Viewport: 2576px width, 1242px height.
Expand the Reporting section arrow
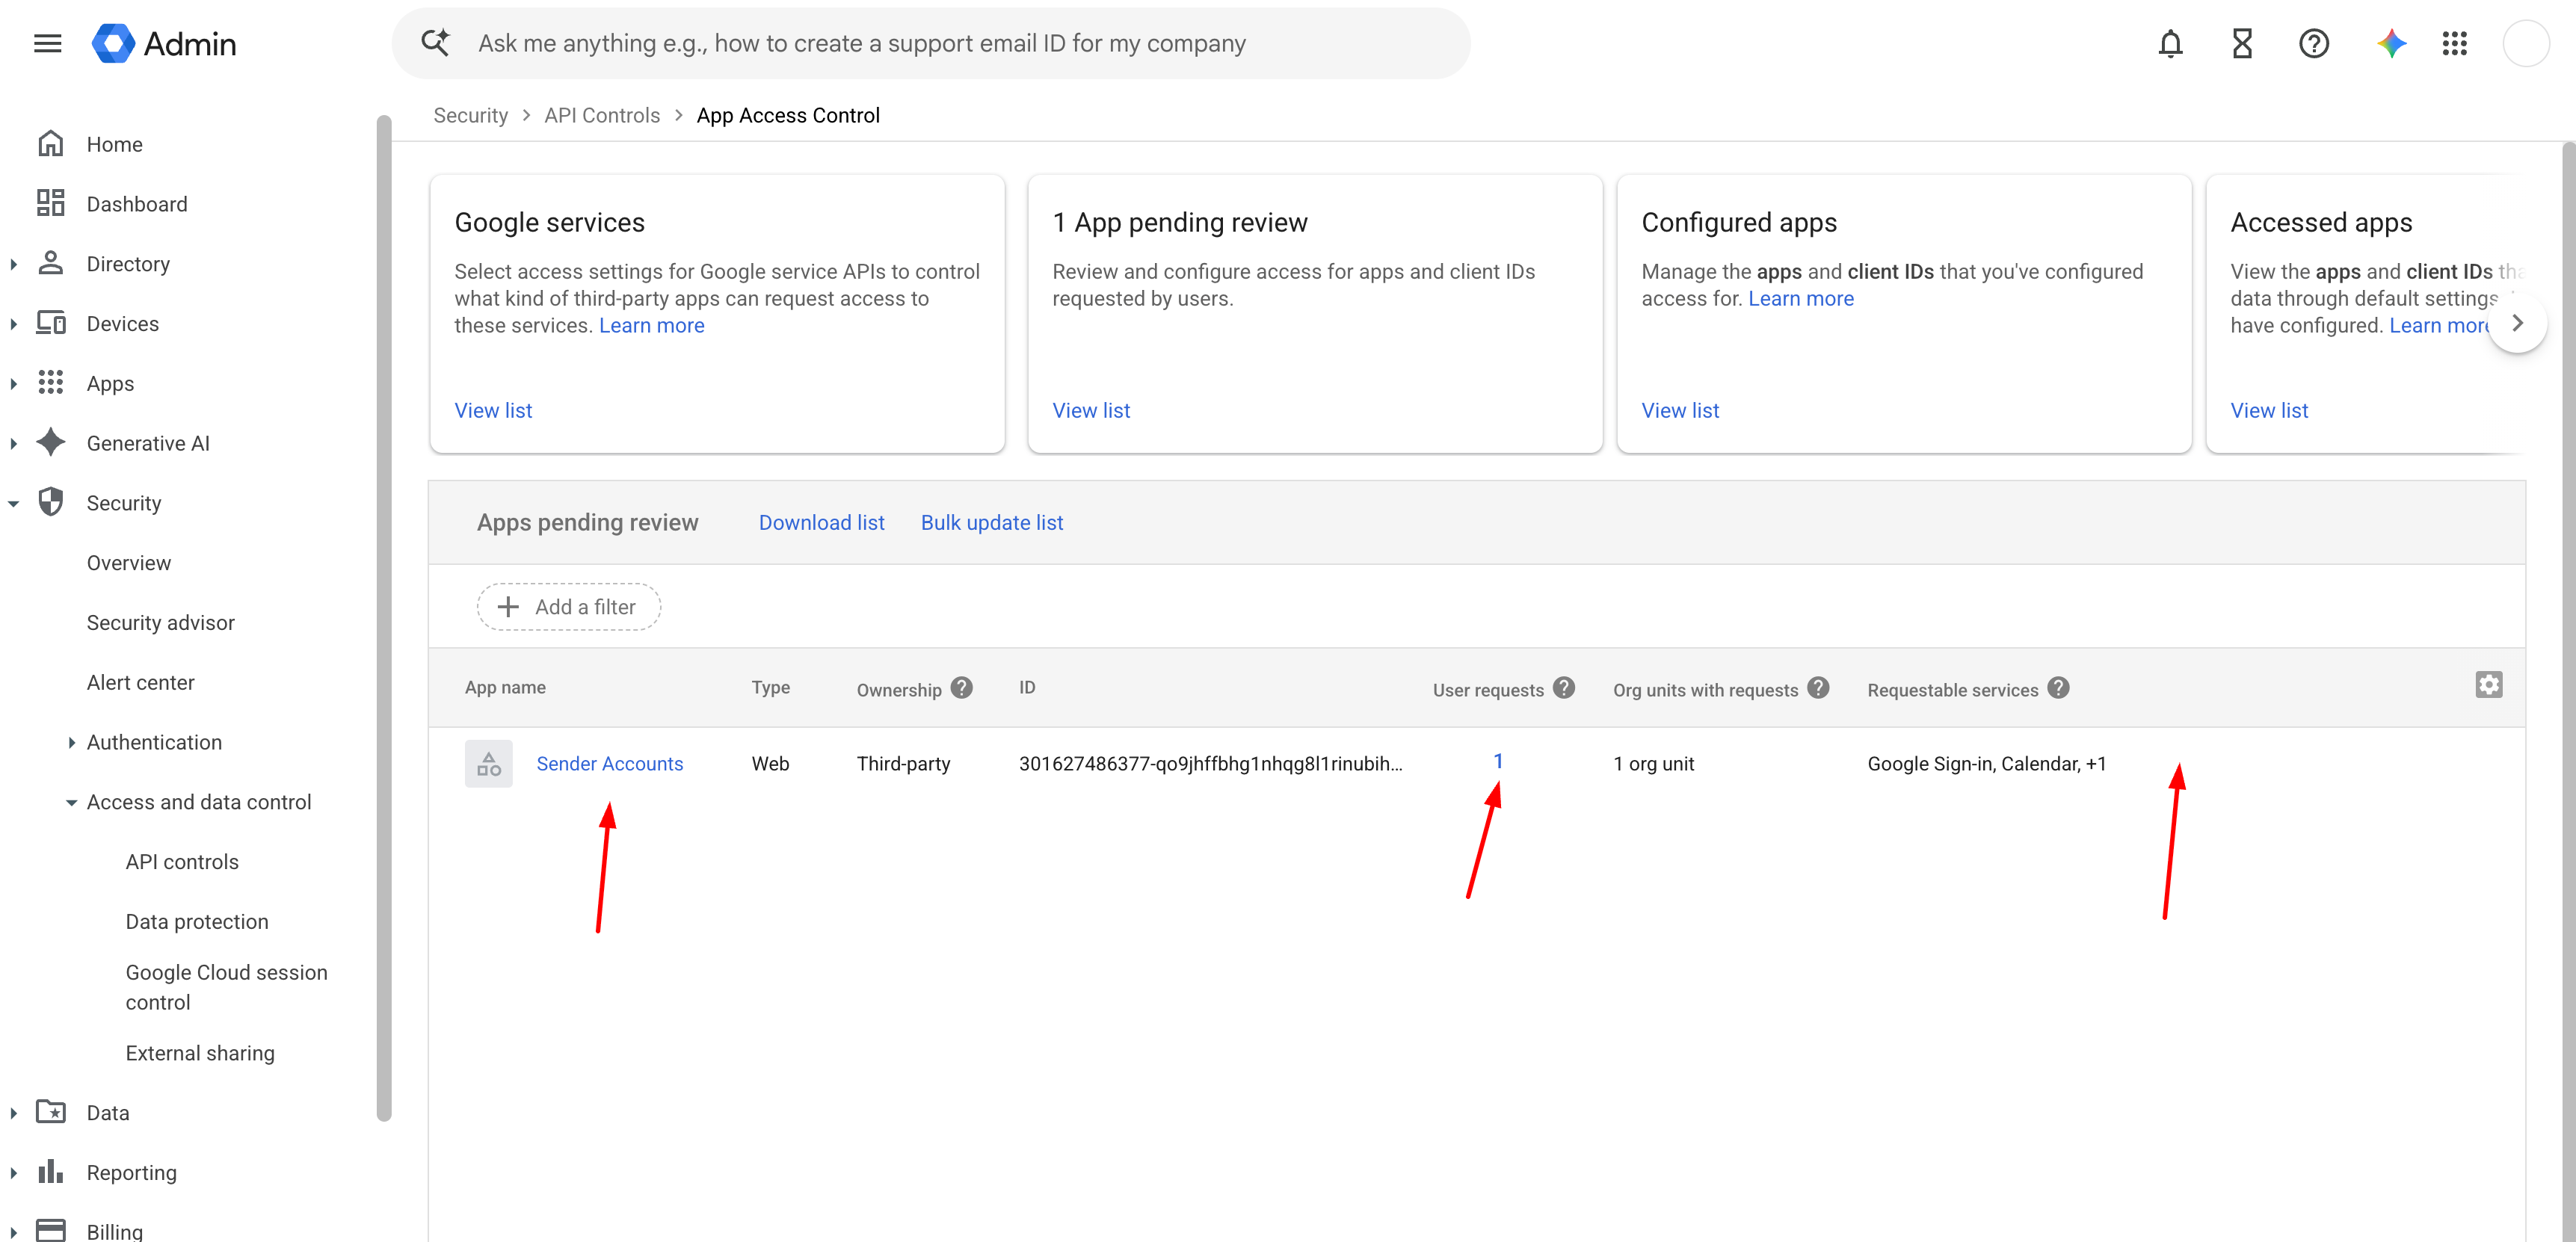click(14, 1173)
